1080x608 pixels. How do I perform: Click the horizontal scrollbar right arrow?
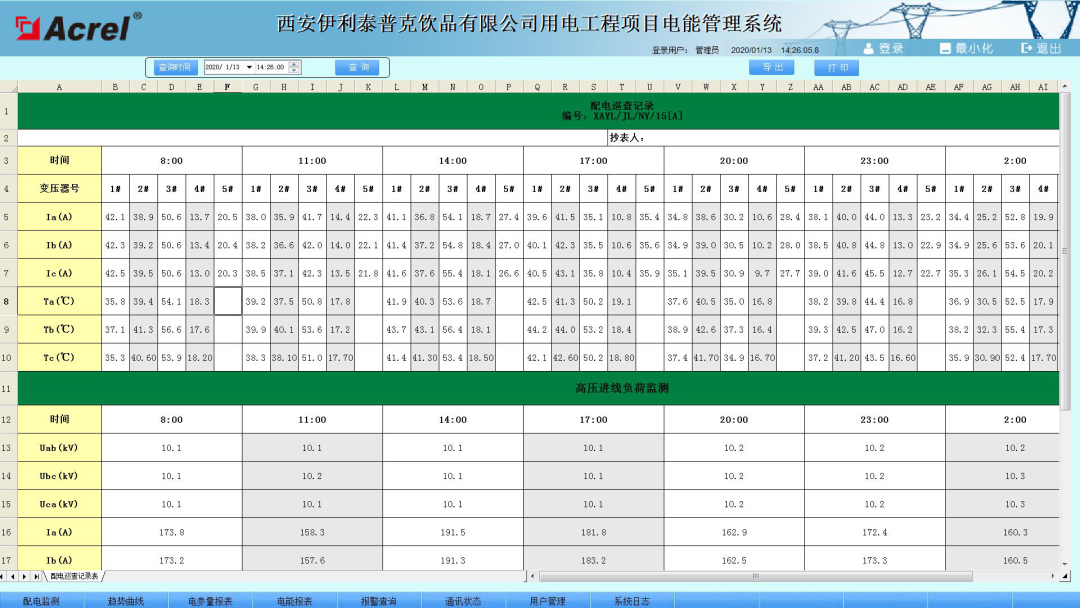click(1055, 577)
